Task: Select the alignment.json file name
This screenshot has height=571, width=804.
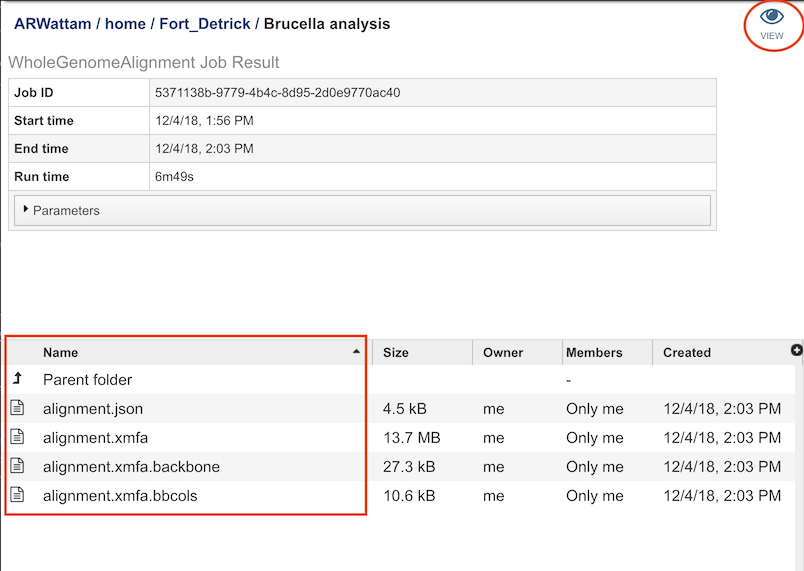Action: pyautogui.click(x=93, y=409)
